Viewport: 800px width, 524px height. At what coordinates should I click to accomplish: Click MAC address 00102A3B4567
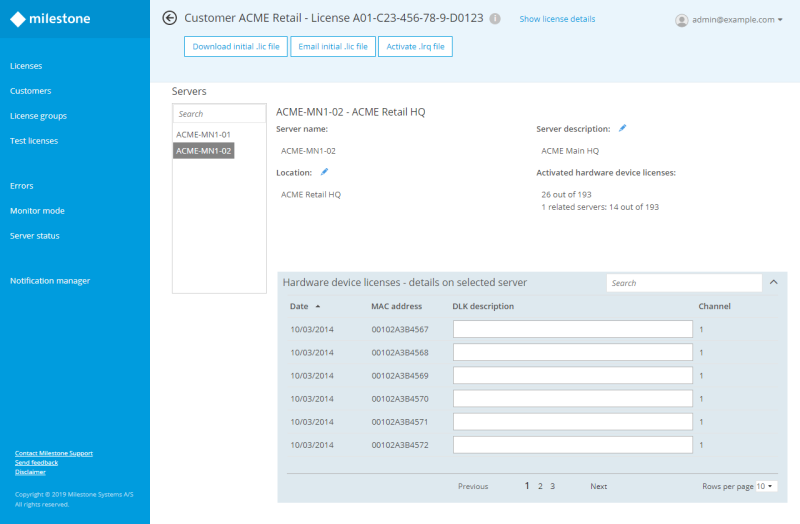(x=400, y=330)
